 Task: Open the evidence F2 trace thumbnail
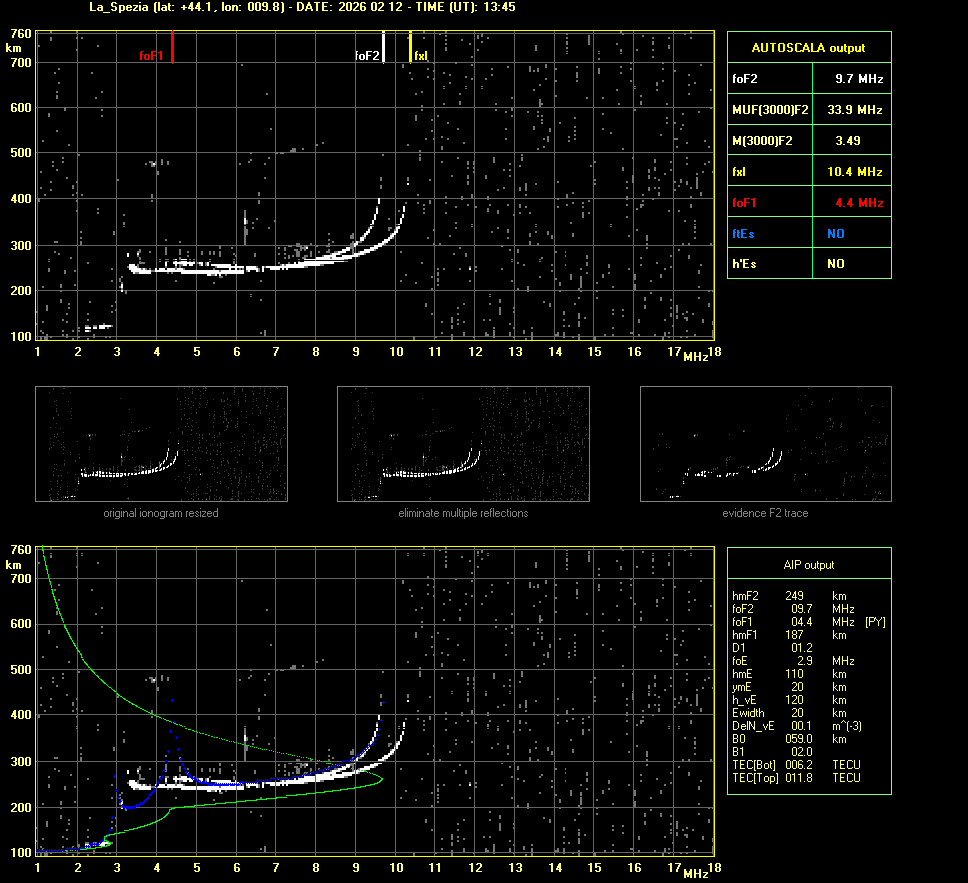765,443
